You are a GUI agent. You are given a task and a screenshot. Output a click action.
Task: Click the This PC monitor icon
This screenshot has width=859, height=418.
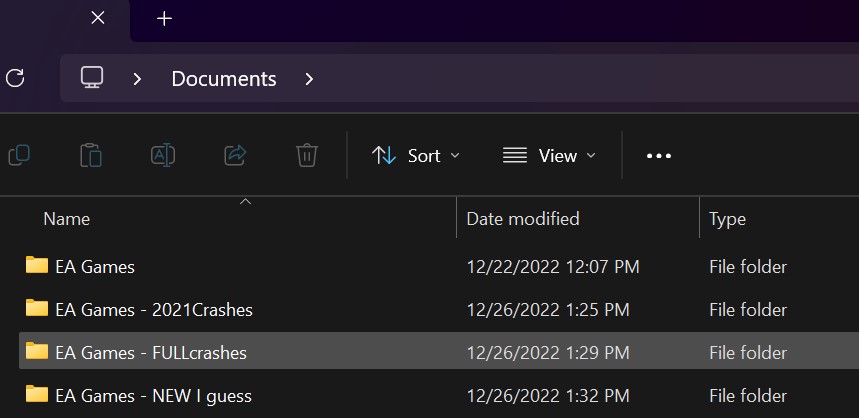pos(93,78)
